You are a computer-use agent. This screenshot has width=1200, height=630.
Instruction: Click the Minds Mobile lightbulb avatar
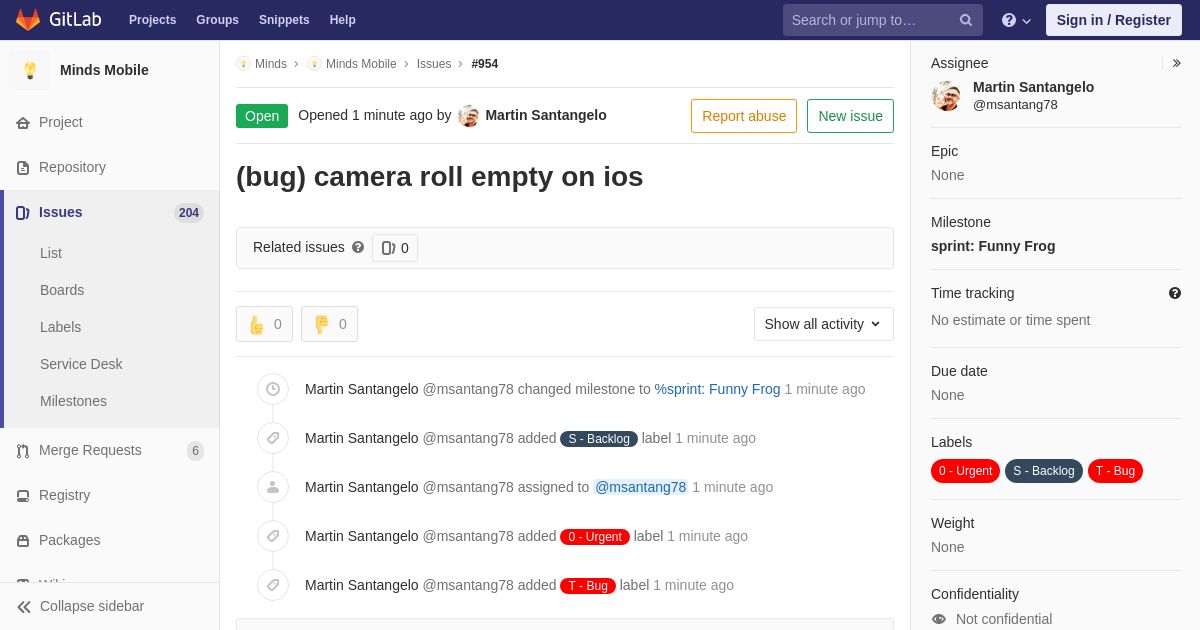coord(30,70)
